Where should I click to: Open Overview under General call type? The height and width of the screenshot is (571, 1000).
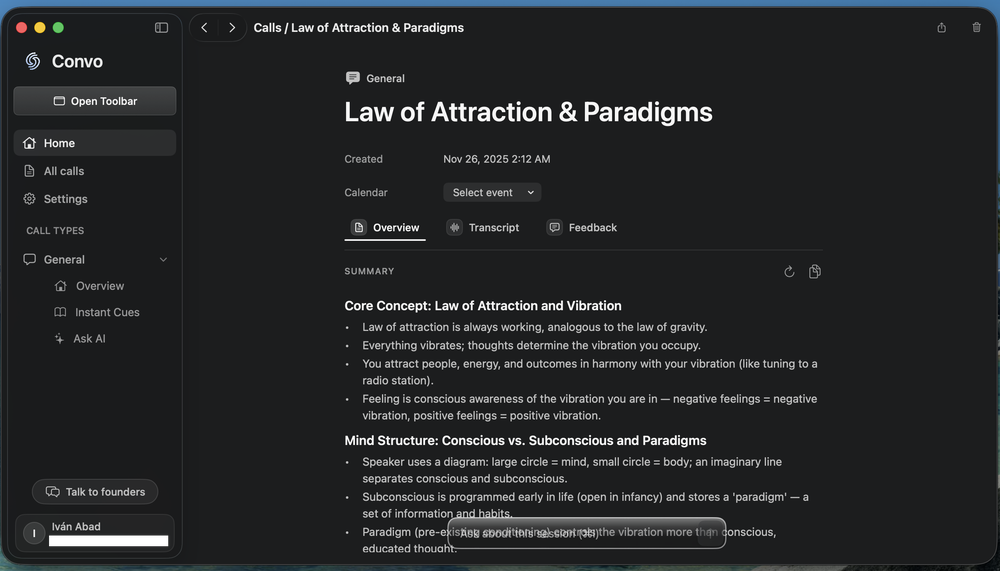(99, 286)
